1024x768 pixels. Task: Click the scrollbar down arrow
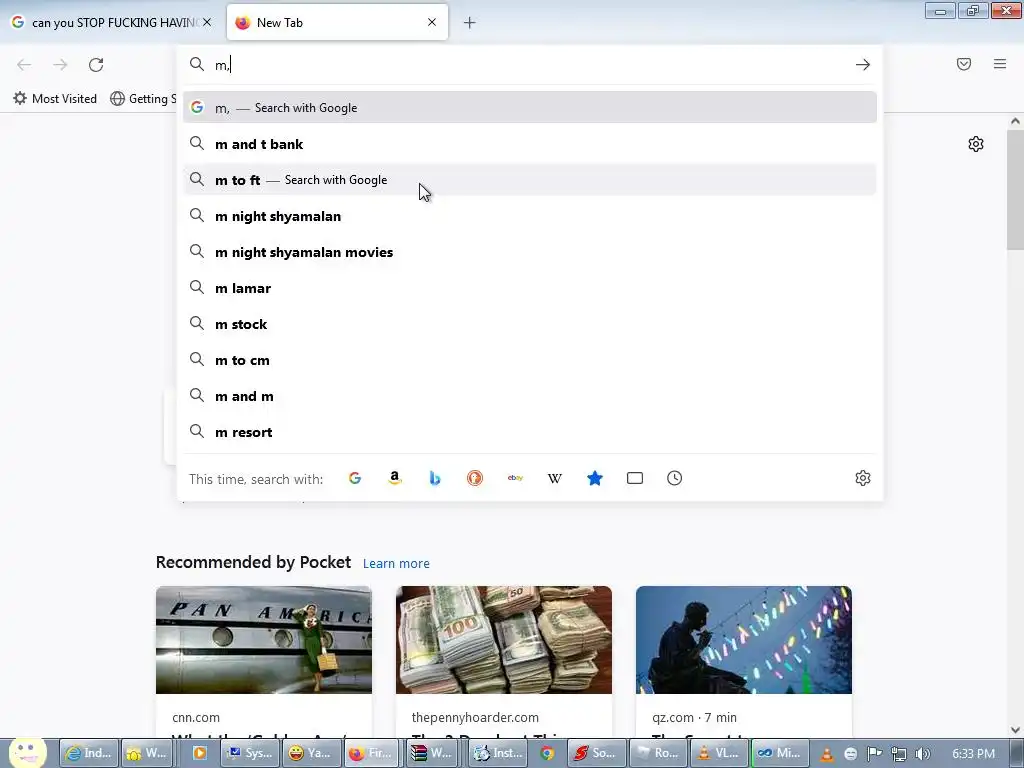point(1015,729)
